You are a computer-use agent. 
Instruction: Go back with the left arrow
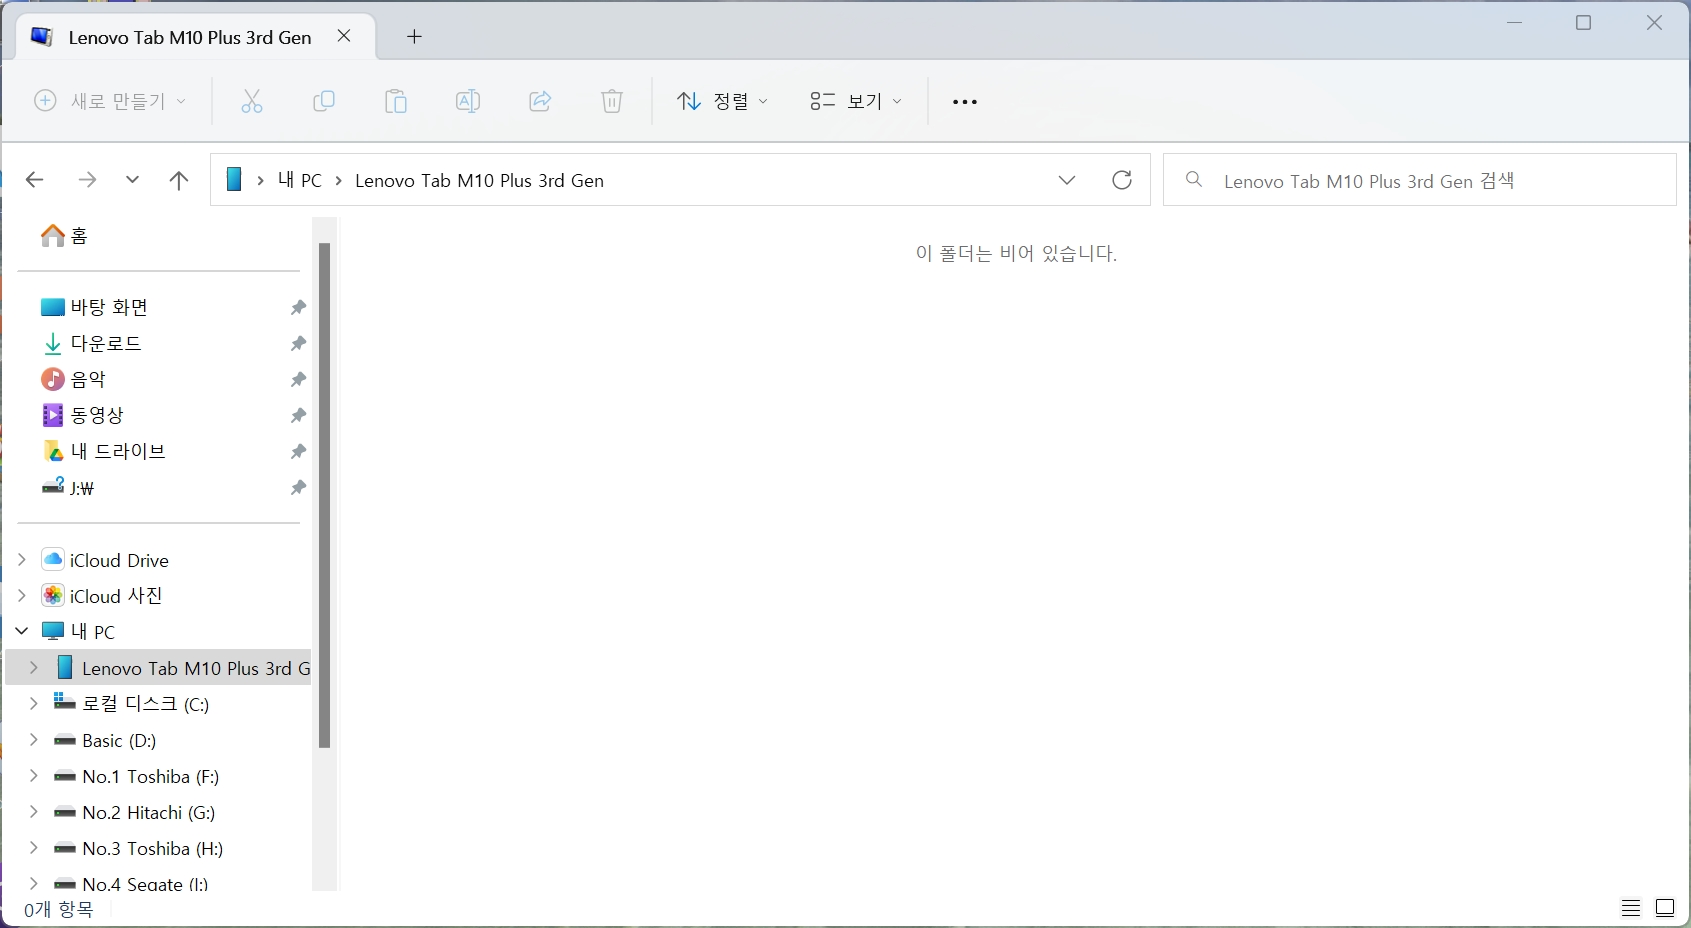(x=35, y=180)
